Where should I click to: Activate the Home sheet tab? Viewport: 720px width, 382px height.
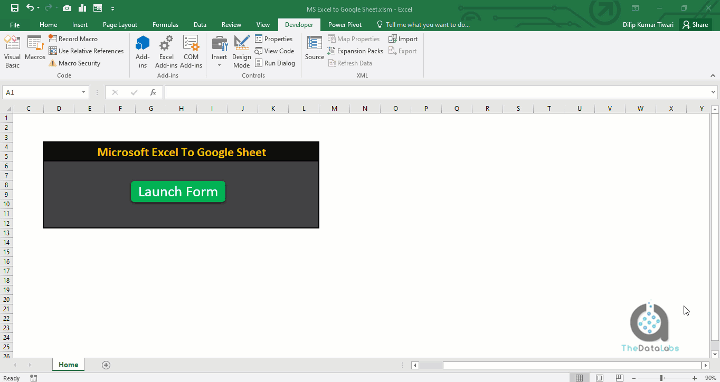tap(68, 365)
